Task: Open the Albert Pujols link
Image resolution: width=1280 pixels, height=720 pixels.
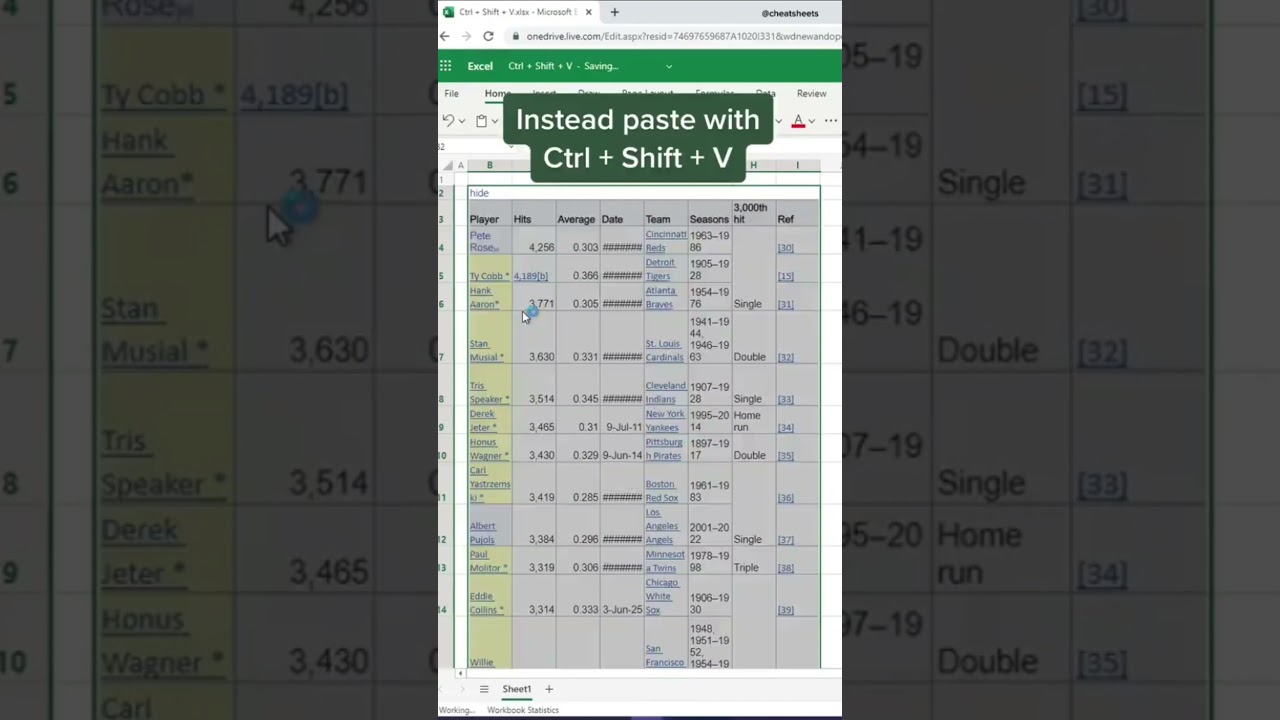Action: (x=483, y=533)
